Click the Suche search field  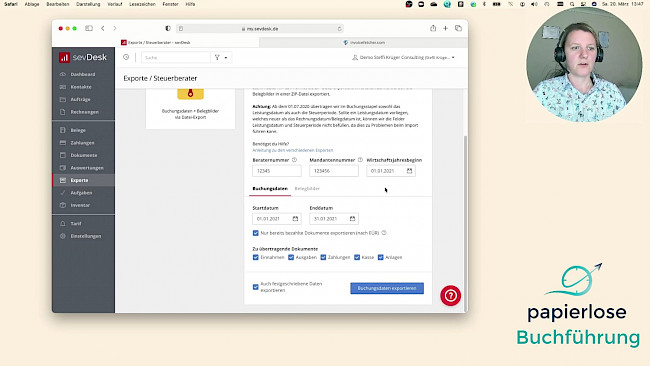[x=176, y=58]
